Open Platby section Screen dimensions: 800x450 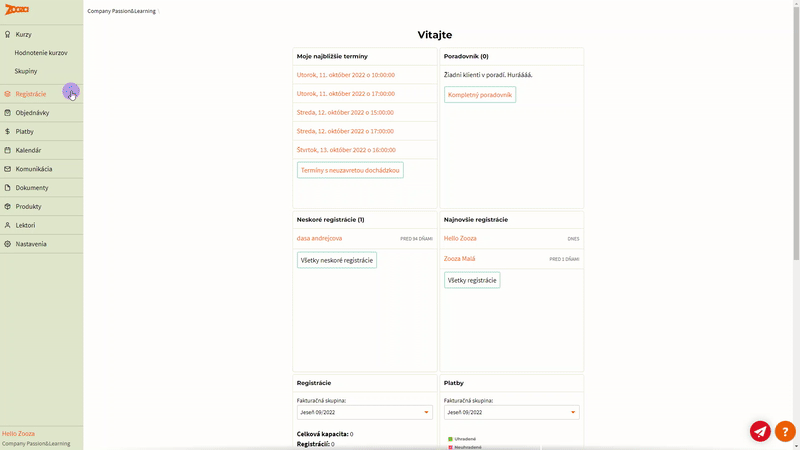pos(24,131)
